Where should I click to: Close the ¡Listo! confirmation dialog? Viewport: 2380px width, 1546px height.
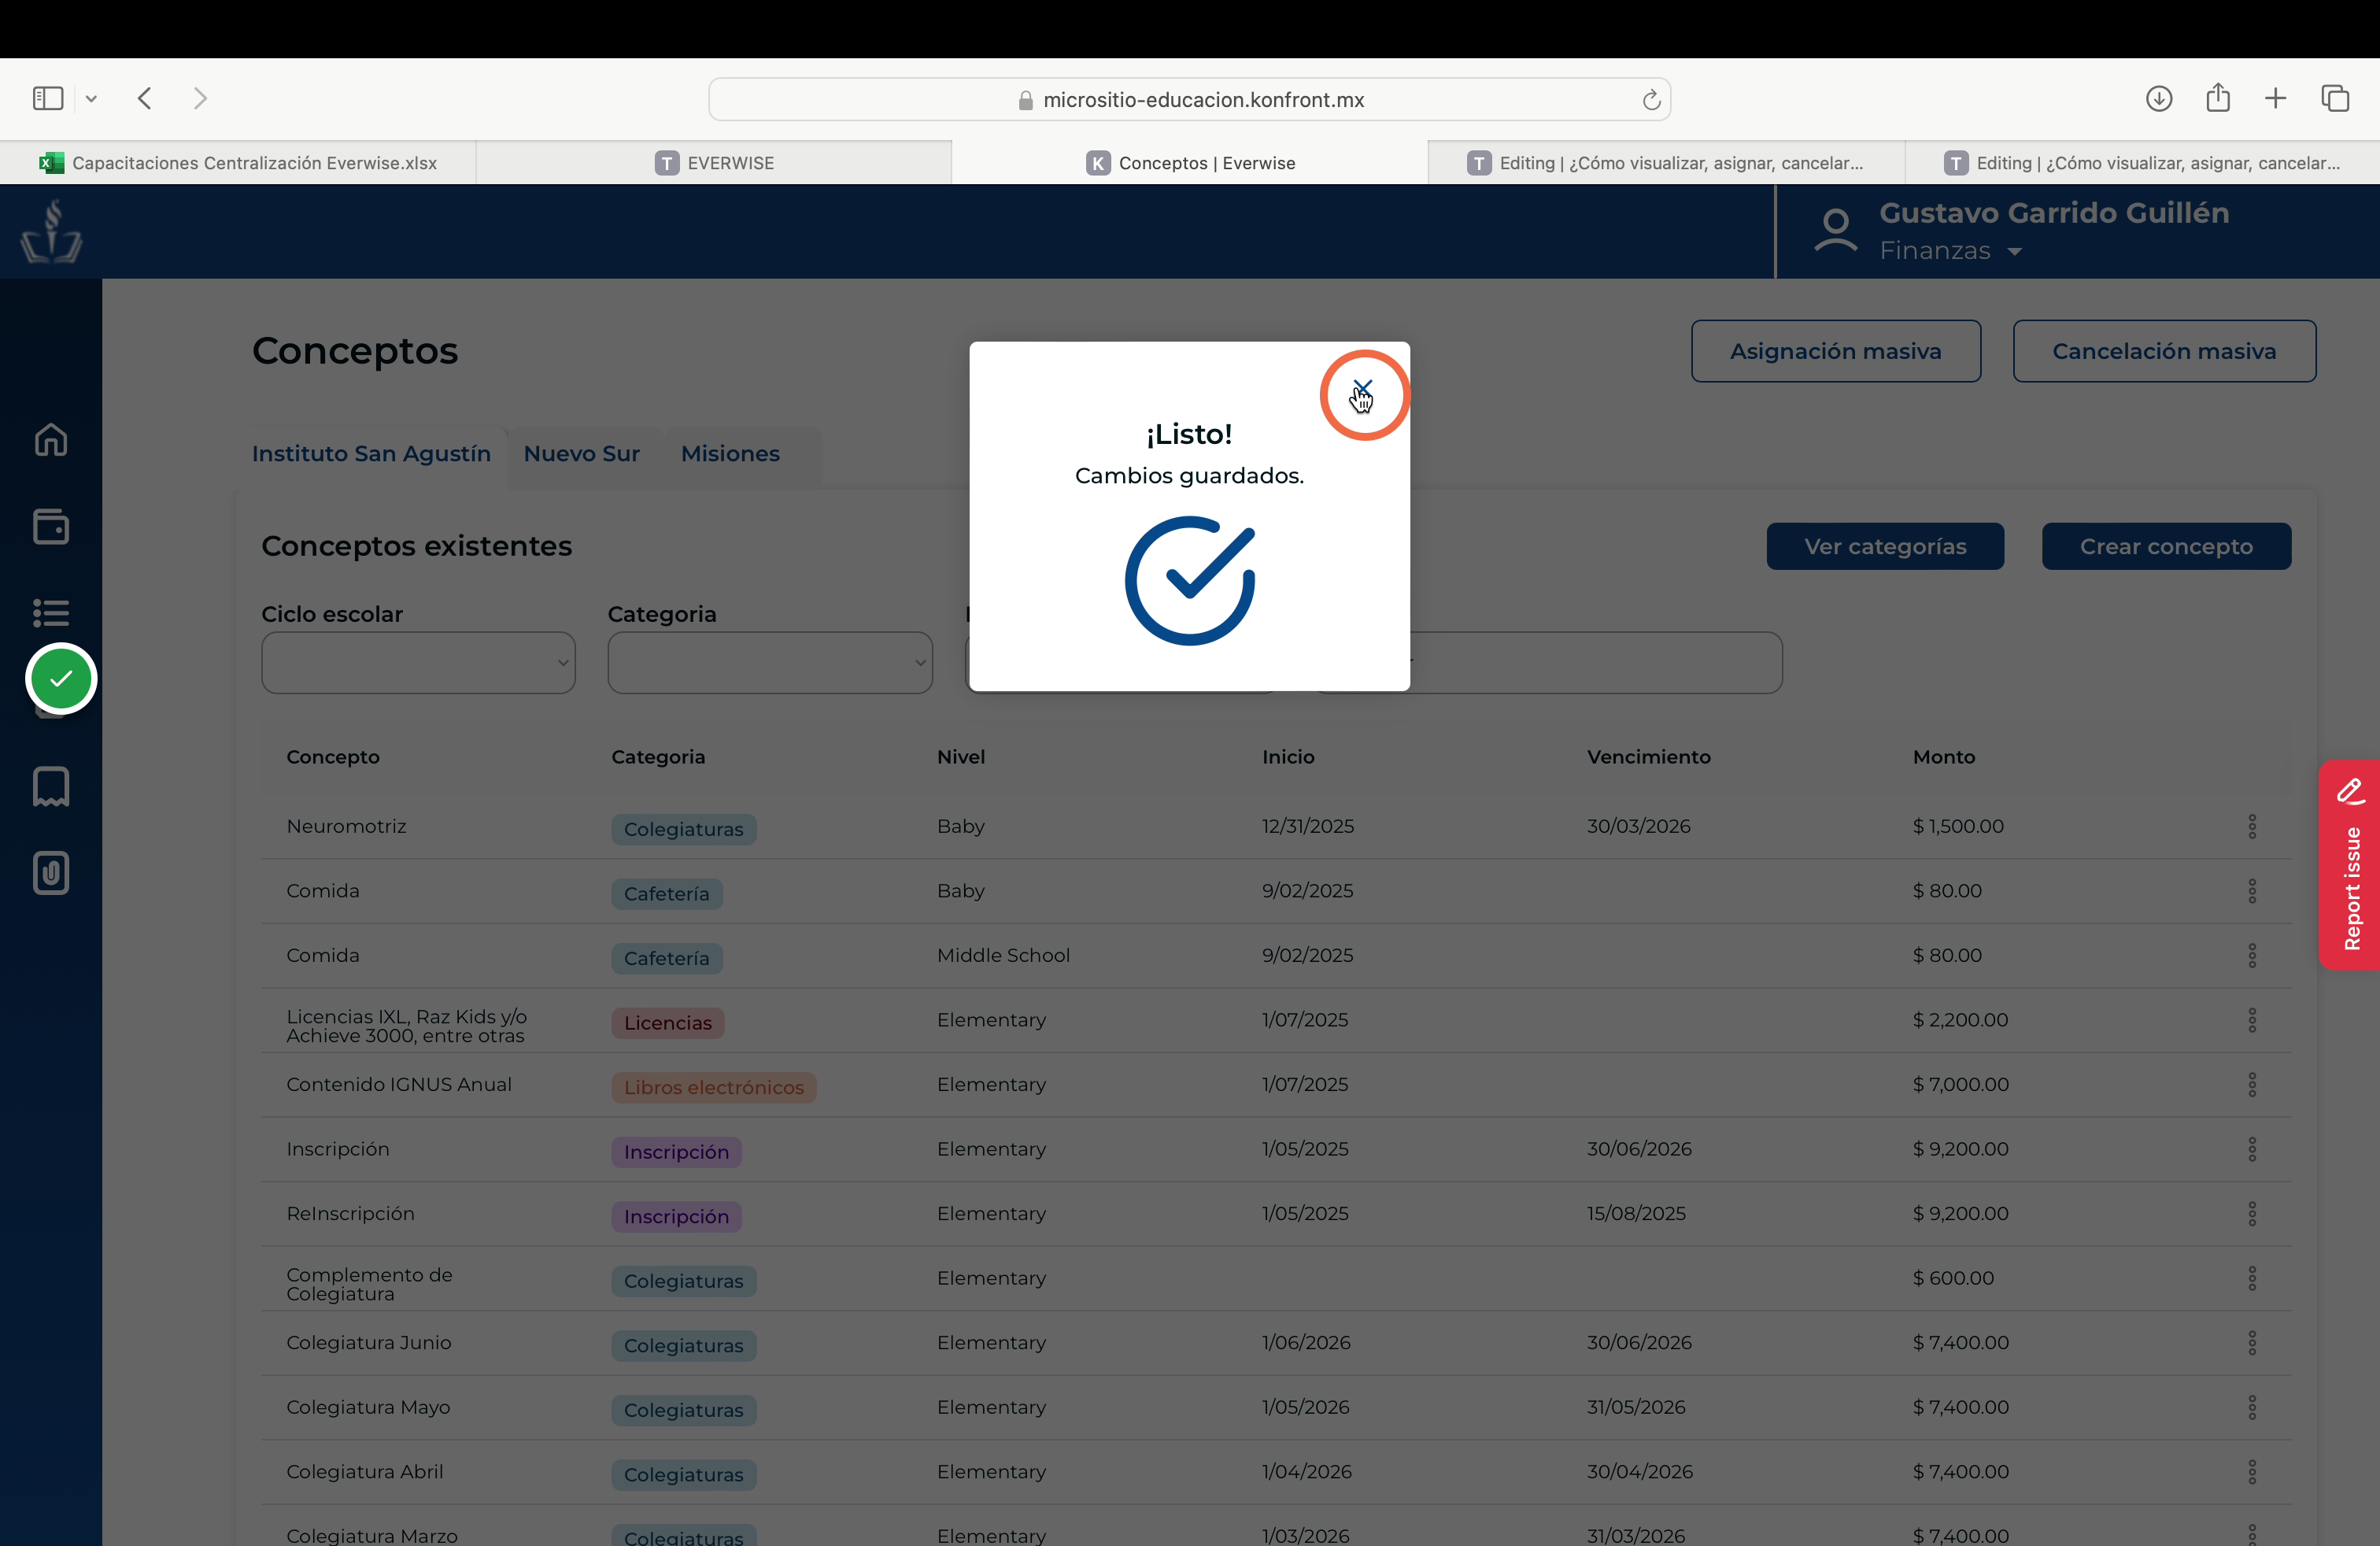(x=1363, y=388)
